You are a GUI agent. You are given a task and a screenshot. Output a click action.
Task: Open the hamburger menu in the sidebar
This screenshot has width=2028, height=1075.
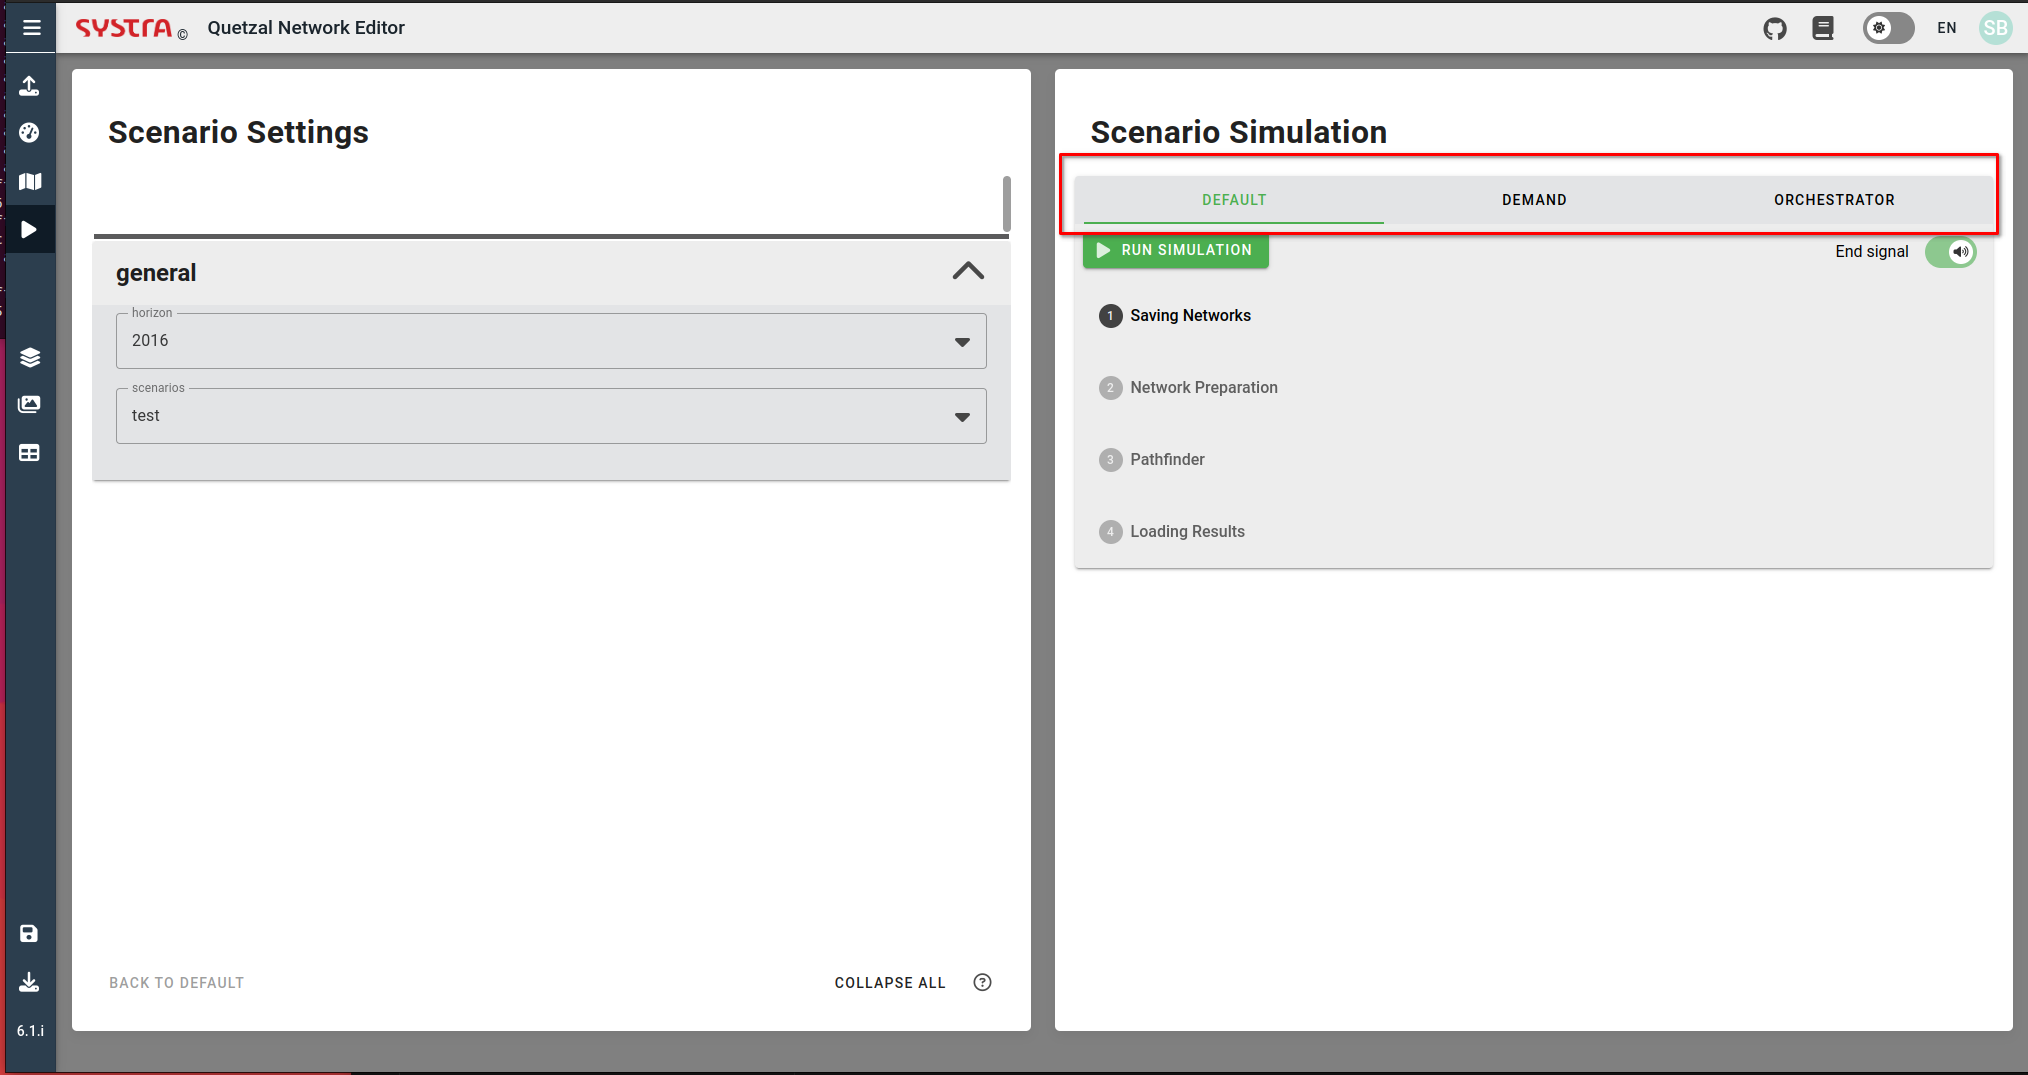pos(32,28)
